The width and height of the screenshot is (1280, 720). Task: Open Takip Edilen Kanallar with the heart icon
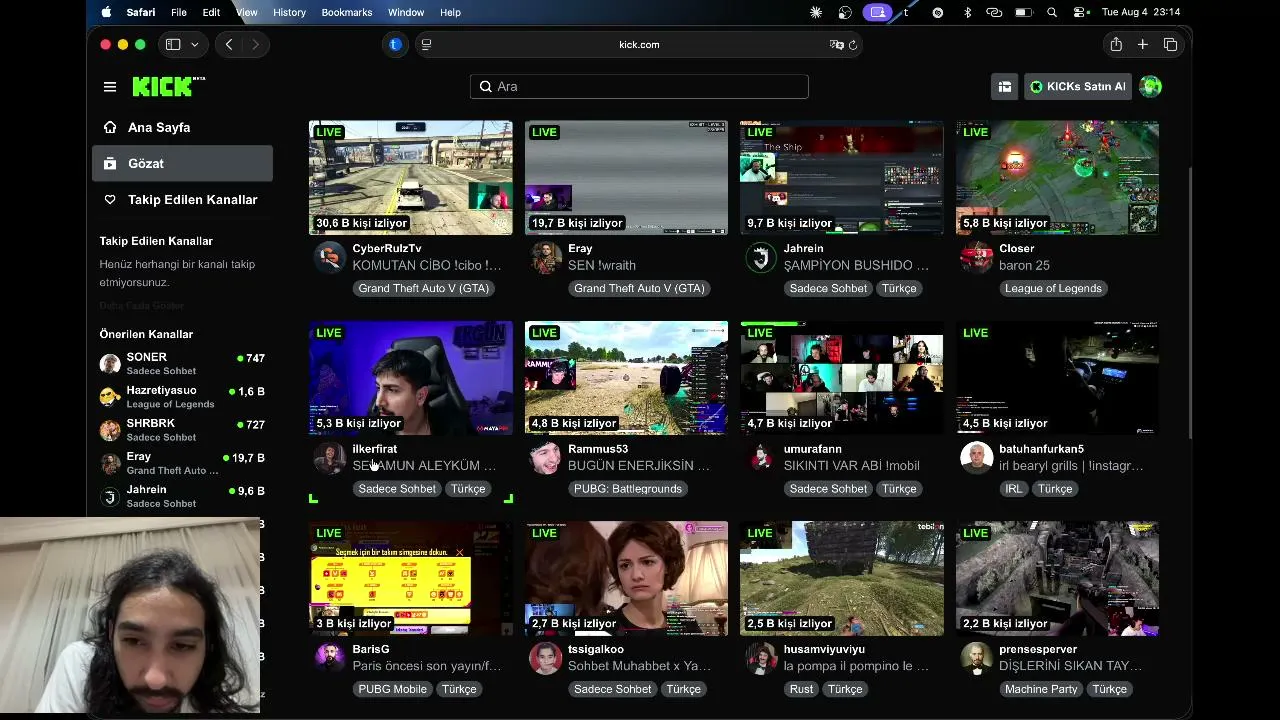(x=182, y=200)
